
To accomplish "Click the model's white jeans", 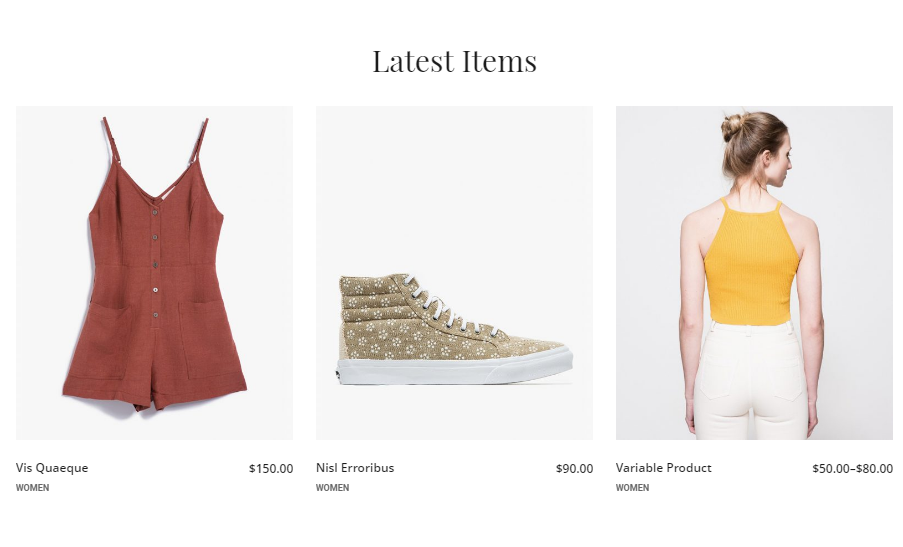I will point(752,381).
